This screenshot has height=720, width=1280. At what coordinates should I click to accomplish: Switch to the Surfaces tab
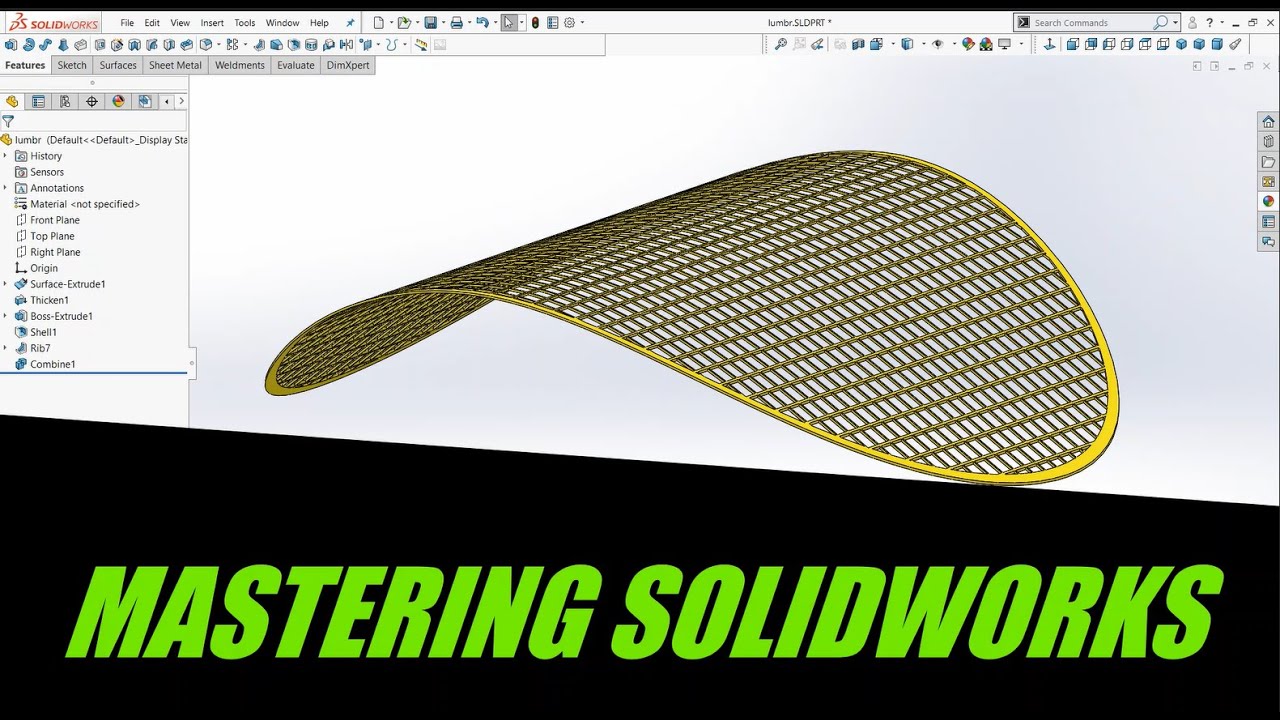(118, 65)
